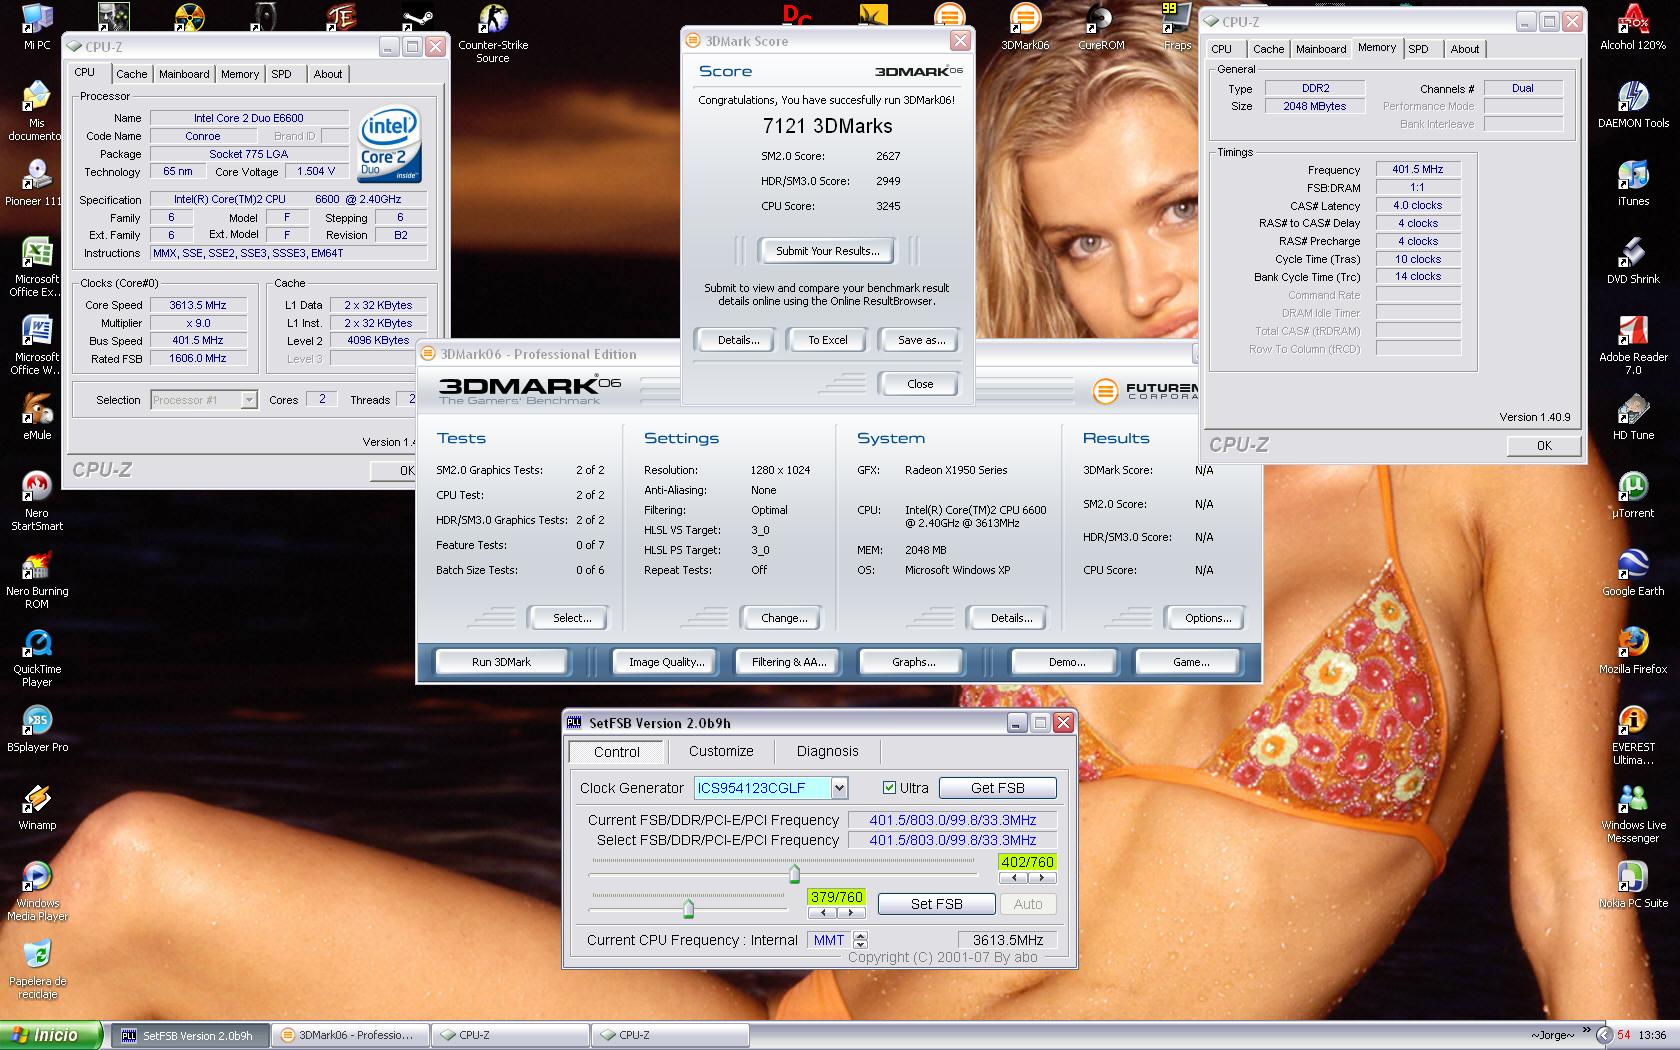Open Google Earth desktop icon
Viewport: 1680px width, 1050px height.
click(x=1633, y=572)
